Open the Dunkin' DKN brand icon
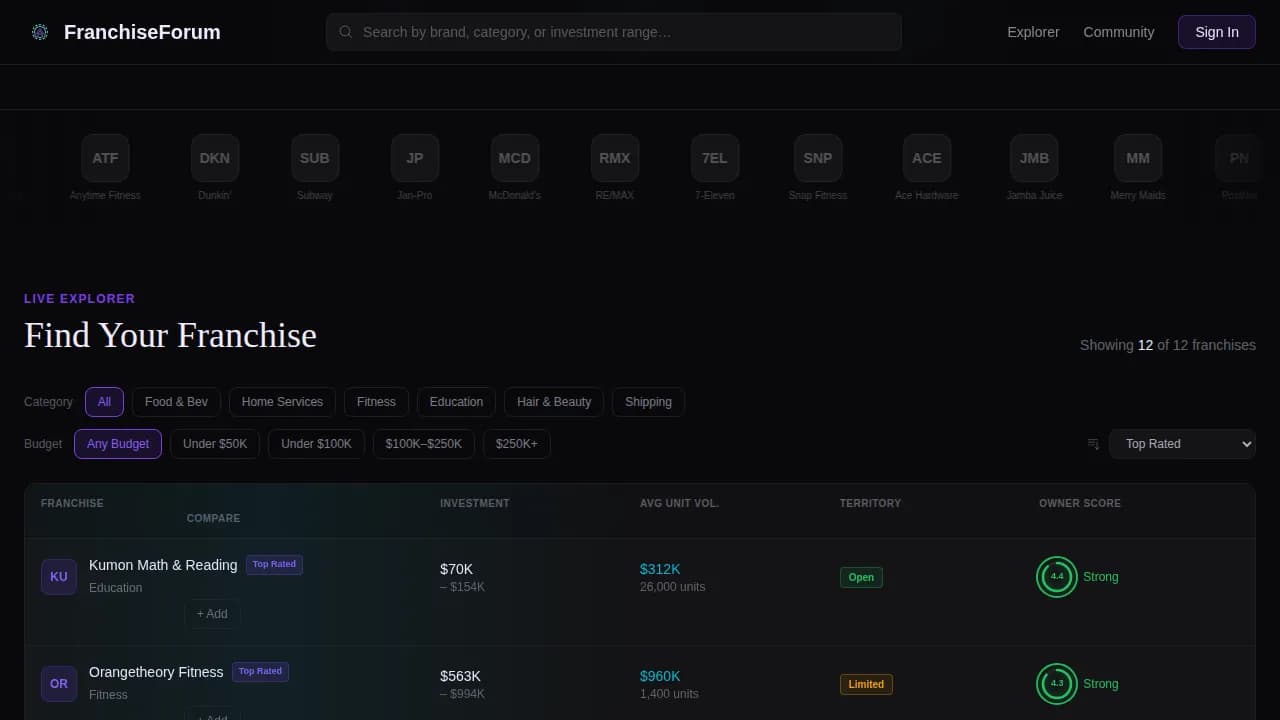Screen dimensions: 1280x720 pyautogui.click(x=215, y=158)
